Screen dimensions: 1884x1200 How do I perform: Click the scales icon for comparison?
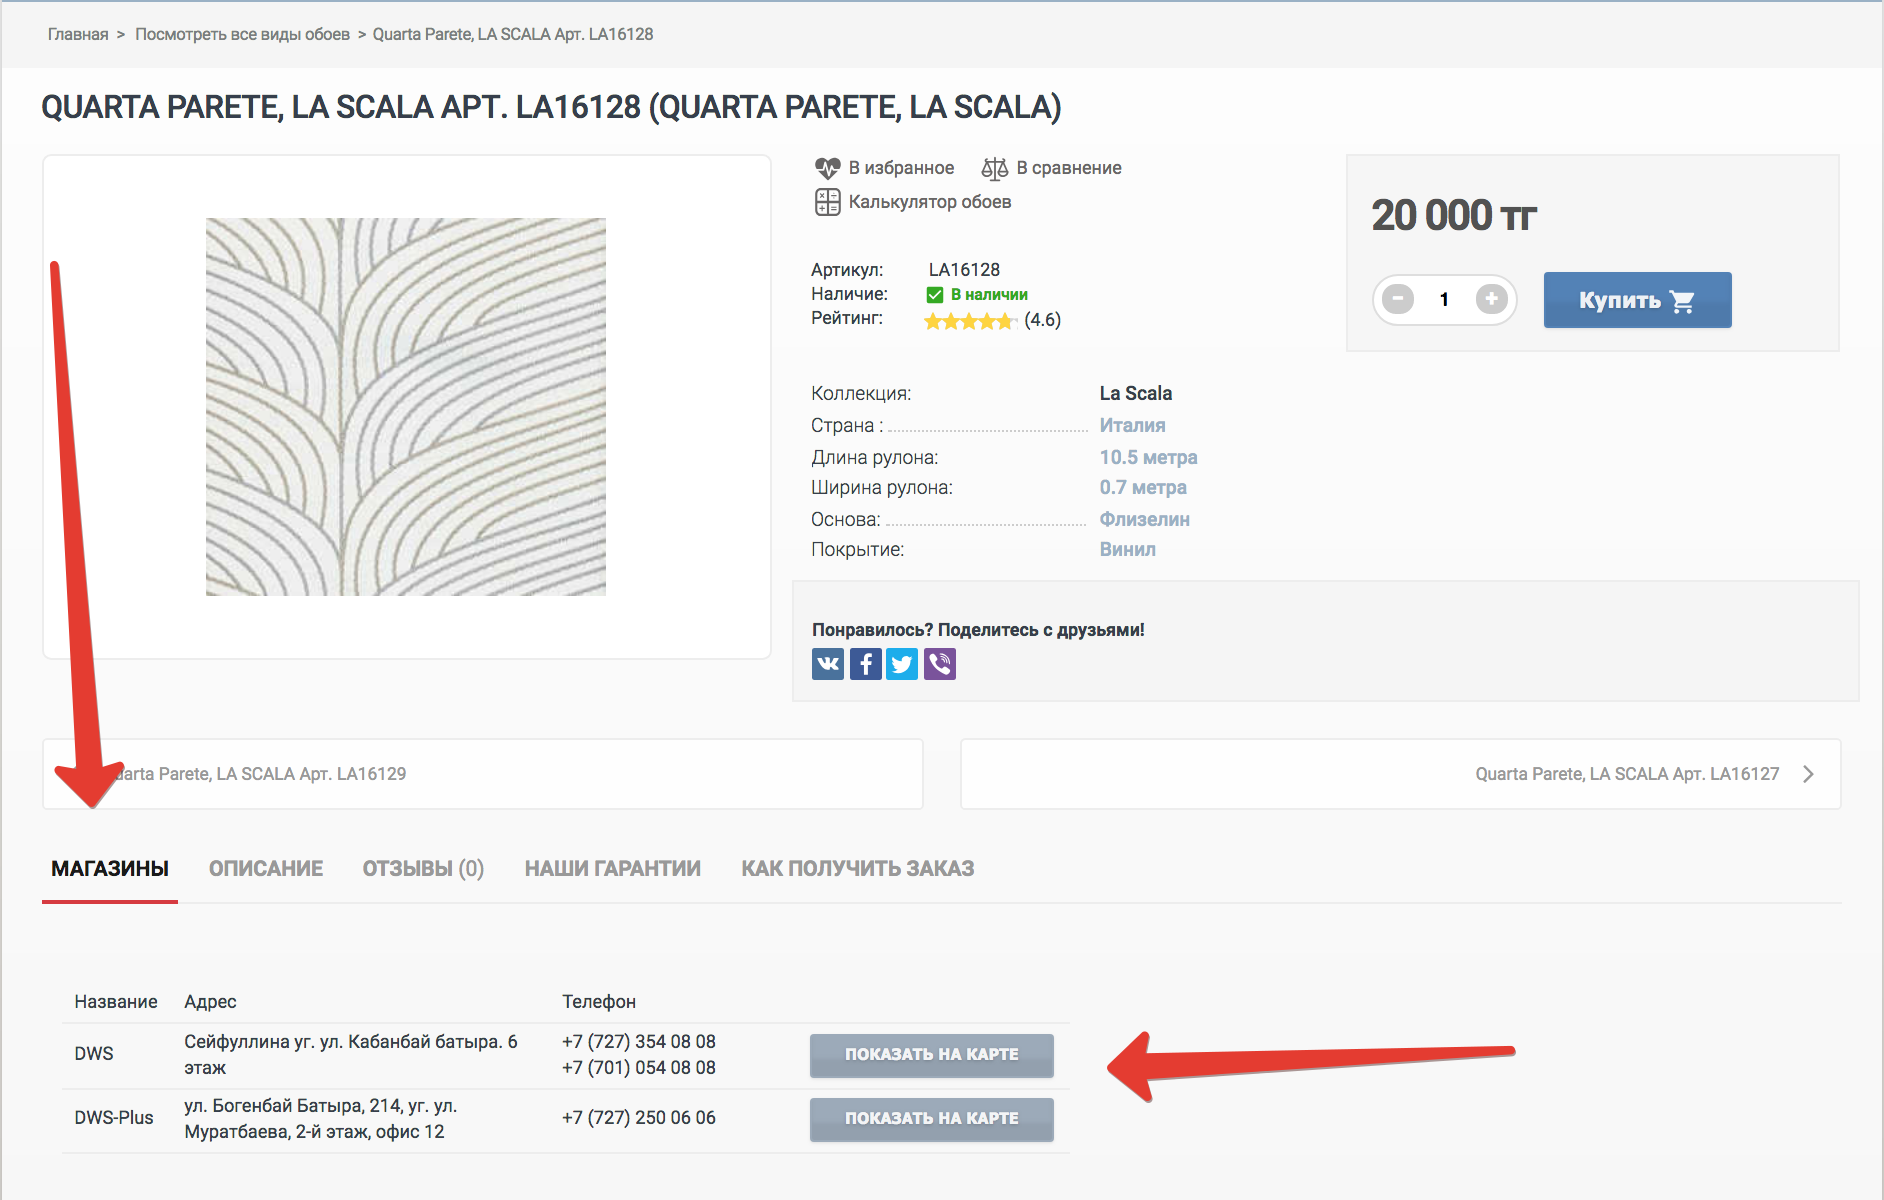tap(994, 168)
